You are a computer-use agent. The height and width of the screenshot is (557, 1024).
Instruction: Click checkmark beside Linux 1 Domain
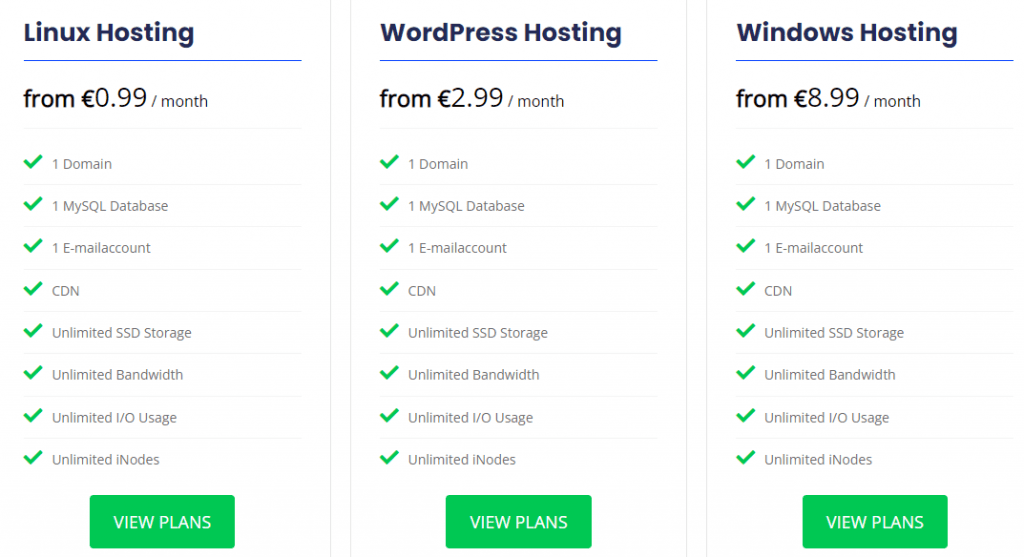pyautogui.click(x=33, y=162)
